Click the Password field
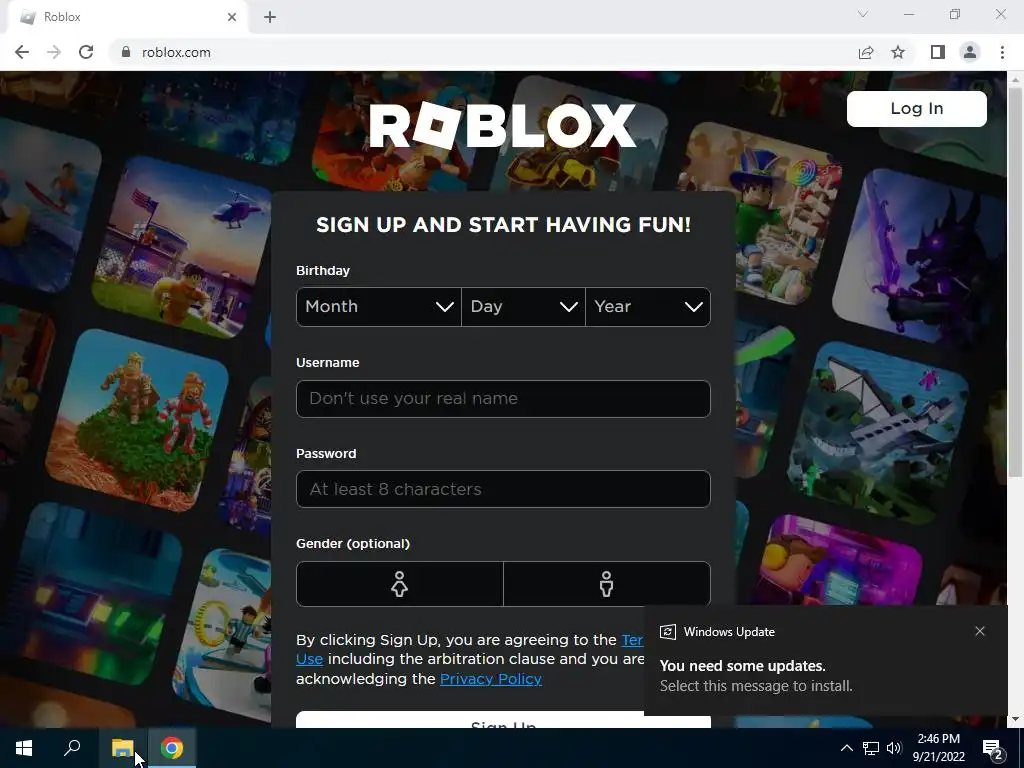Viewport: 1024px width, 768px height. [503, 489]
